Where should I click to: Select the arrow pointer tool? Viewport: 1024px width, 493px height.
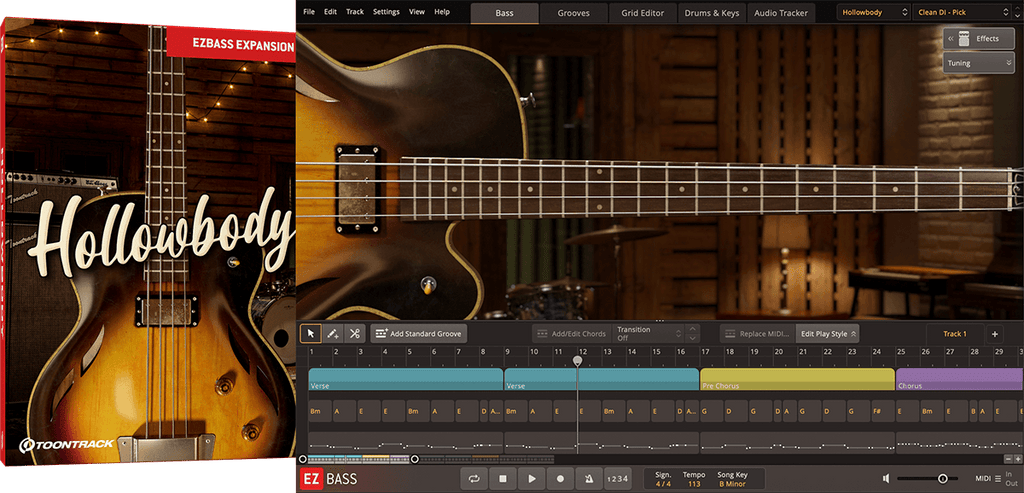[x=310, y=334]
